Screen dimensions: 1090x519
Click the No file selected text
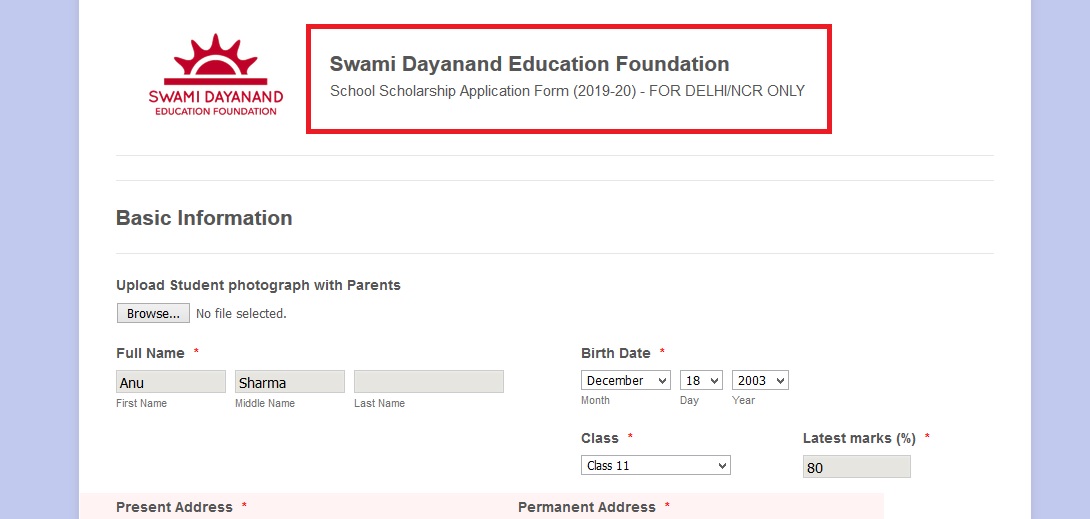point(241,314)
